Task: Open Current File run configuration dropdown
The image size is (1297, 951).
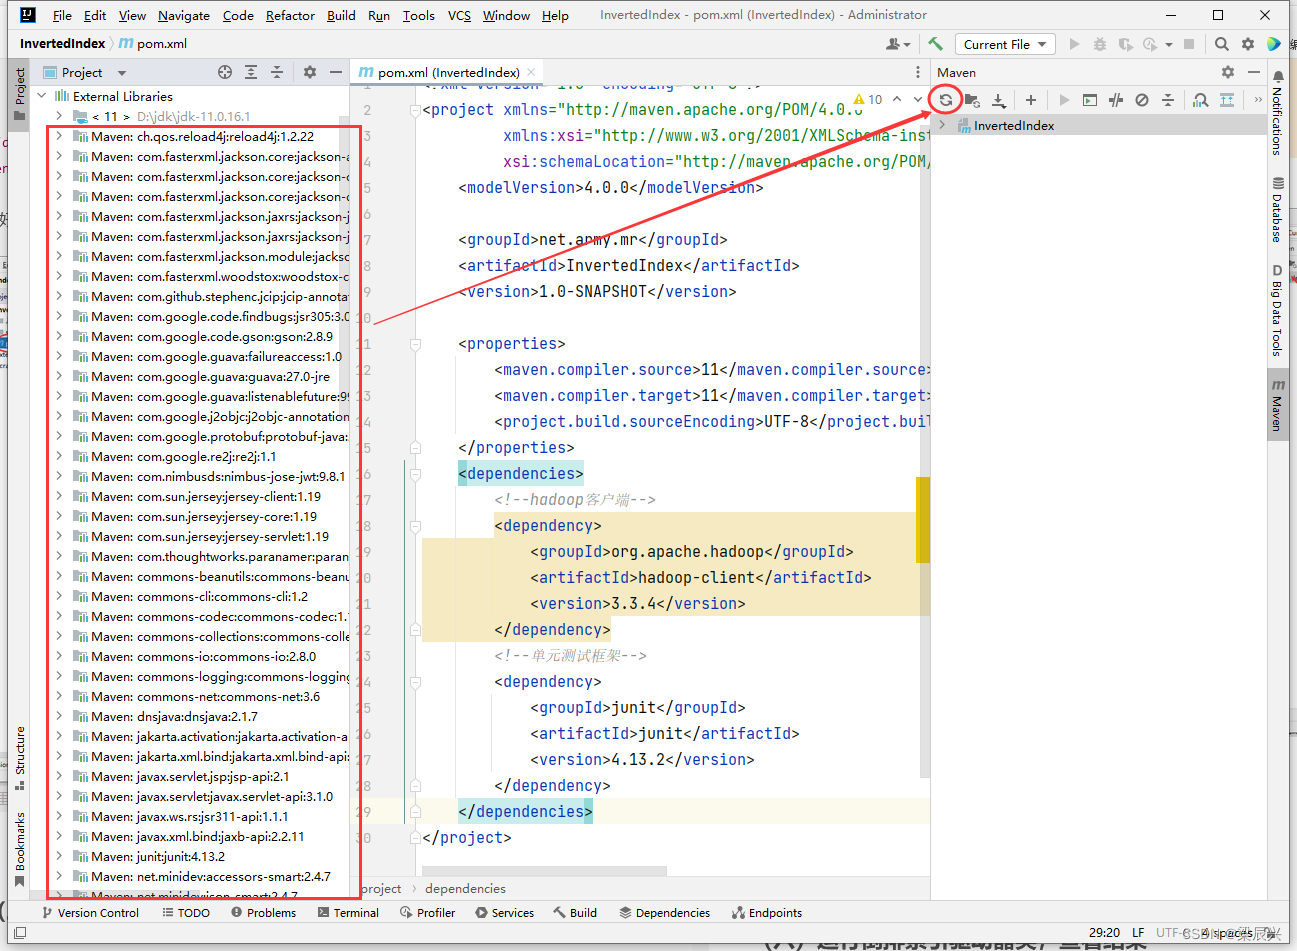Action: [1005, 44]
